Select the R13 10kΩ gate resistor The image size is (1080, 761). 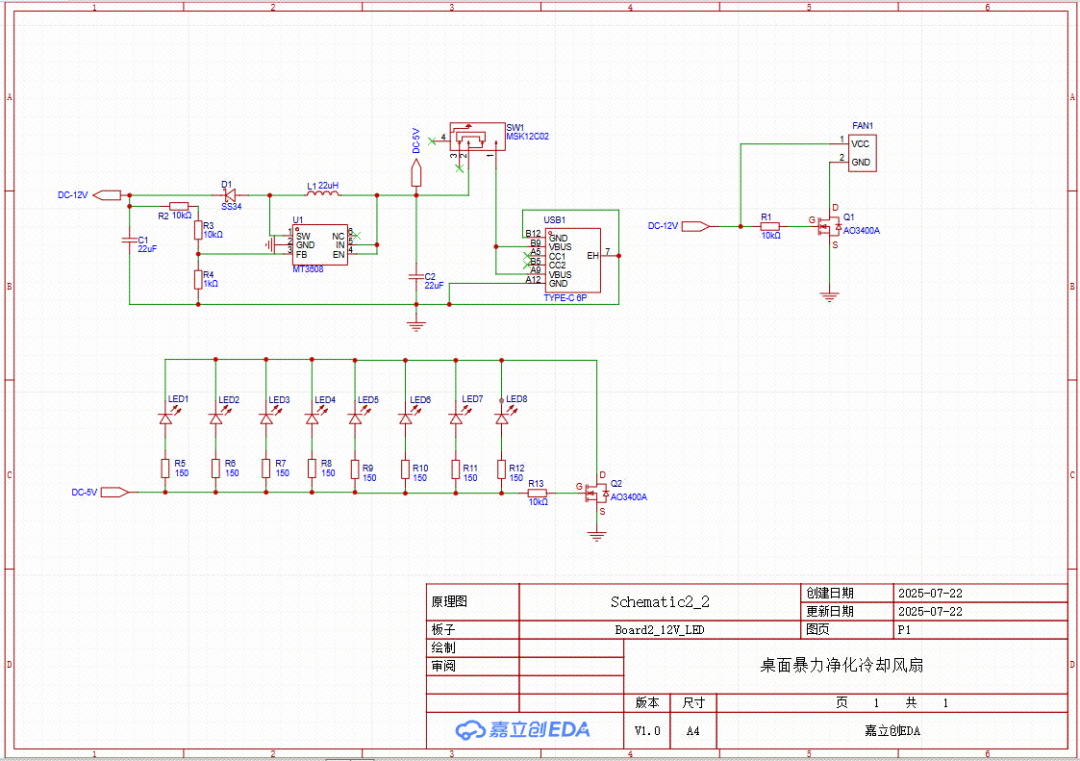click(537, 492)
